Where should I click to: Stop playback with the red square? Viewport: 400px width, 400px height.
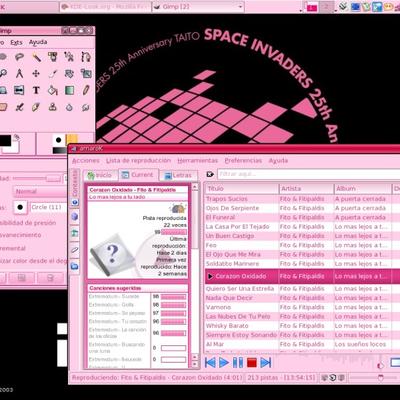click(252, 362)
